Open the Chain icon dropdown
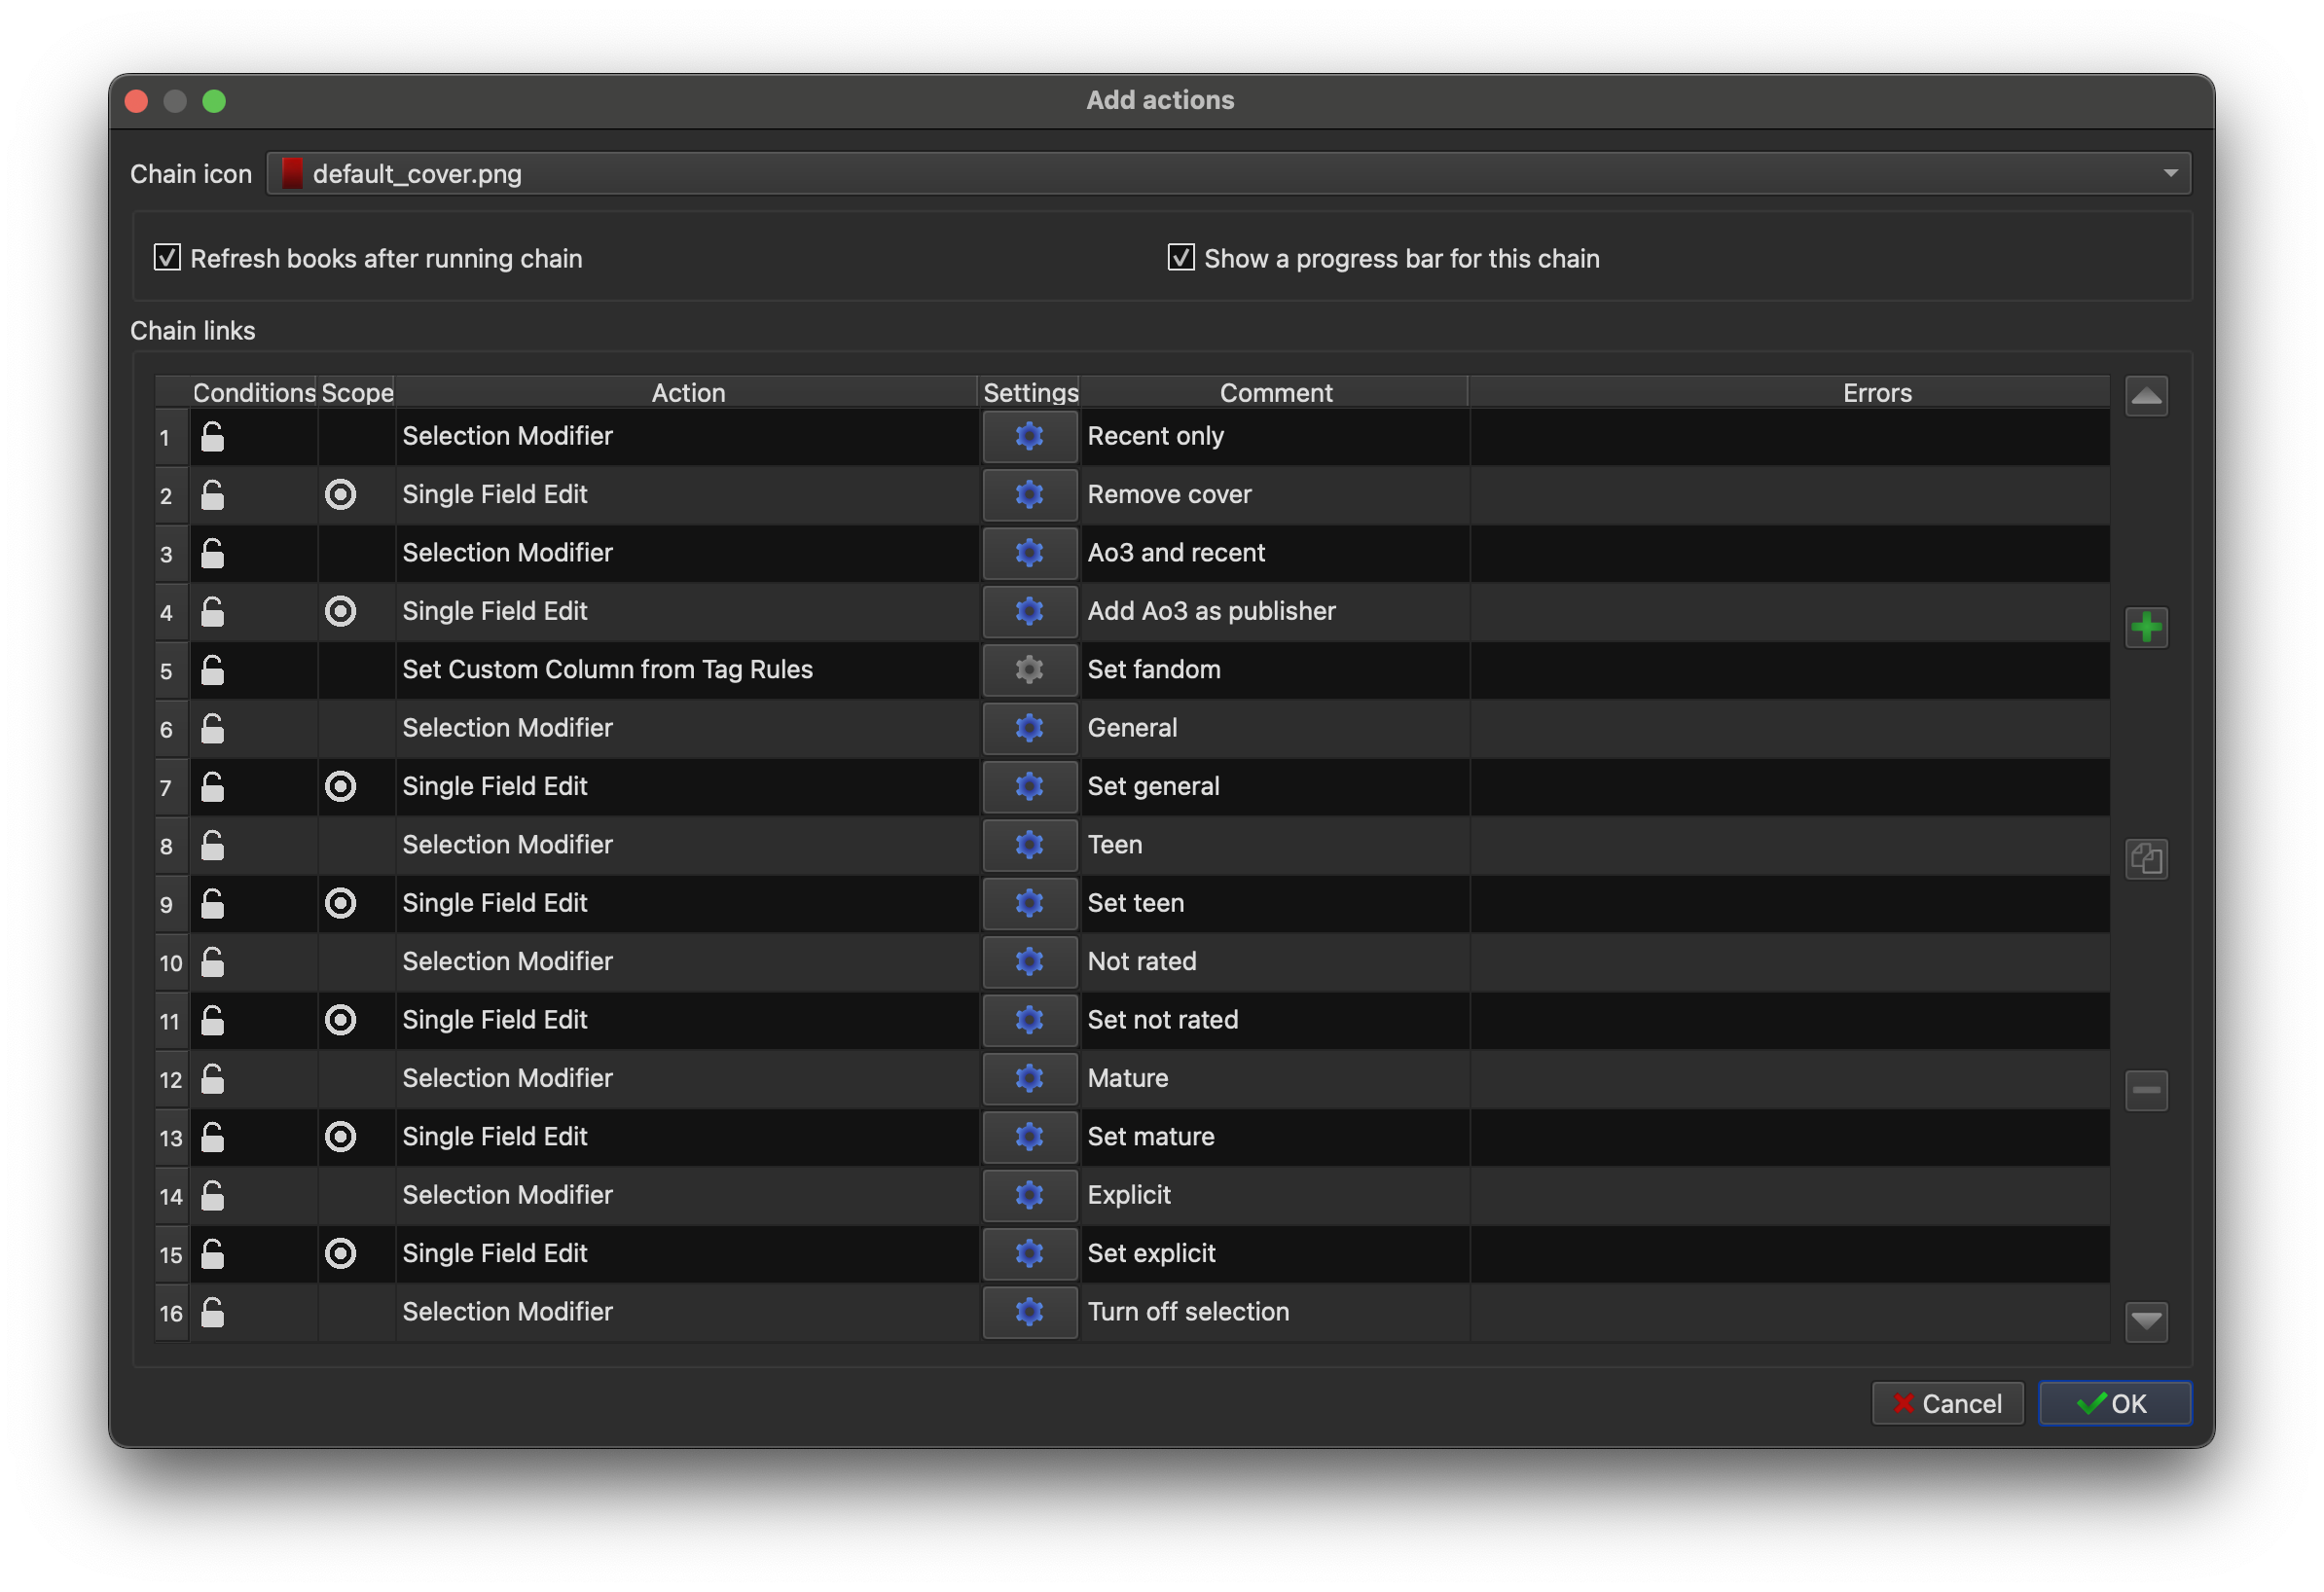 (1228, 174)
